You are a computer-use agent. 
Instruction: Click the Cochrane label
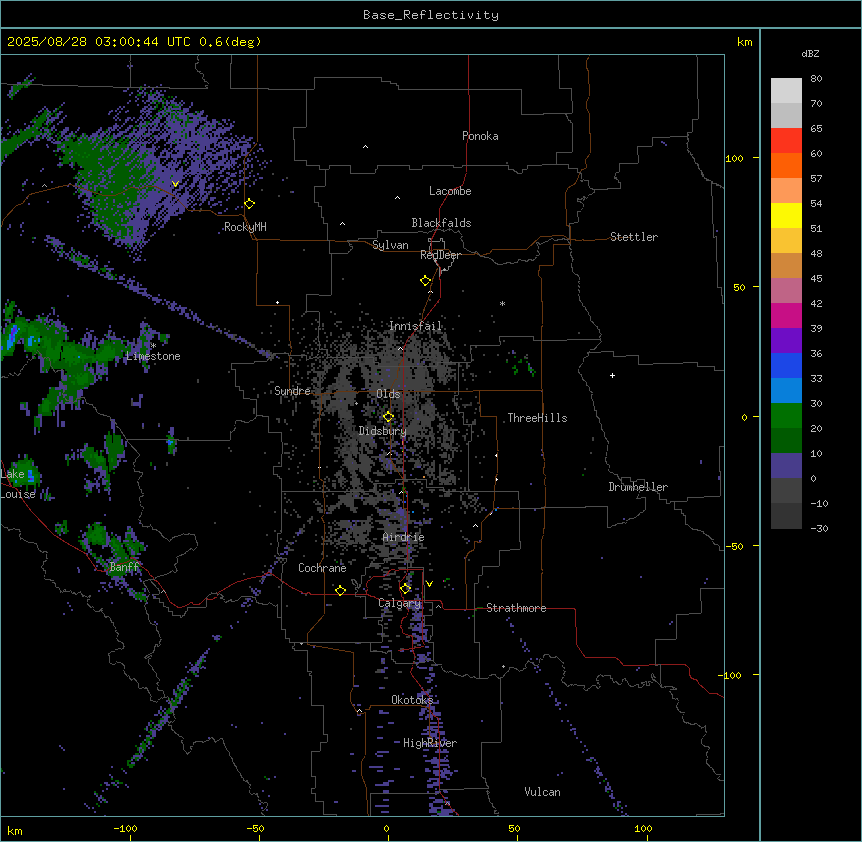click(322, 568)
